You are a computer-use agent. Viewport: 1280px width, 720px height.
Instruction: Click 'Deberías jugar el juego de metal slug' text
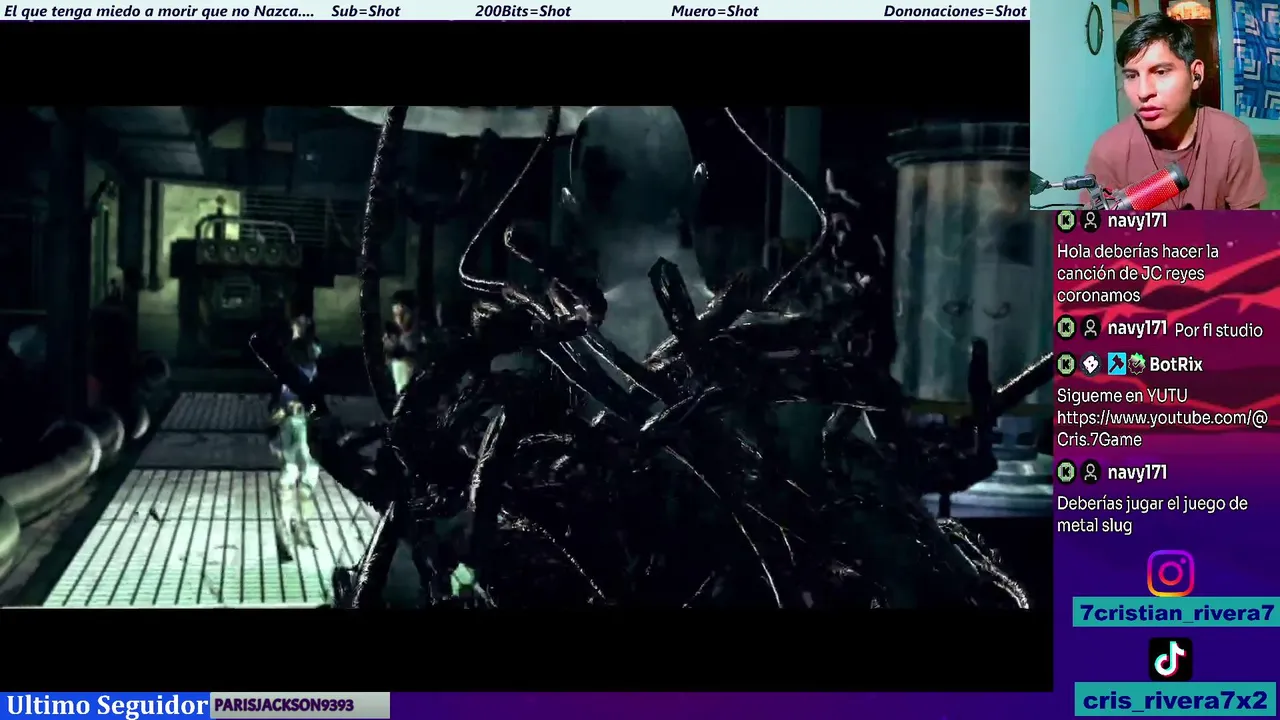click(x=1152, y=514)
